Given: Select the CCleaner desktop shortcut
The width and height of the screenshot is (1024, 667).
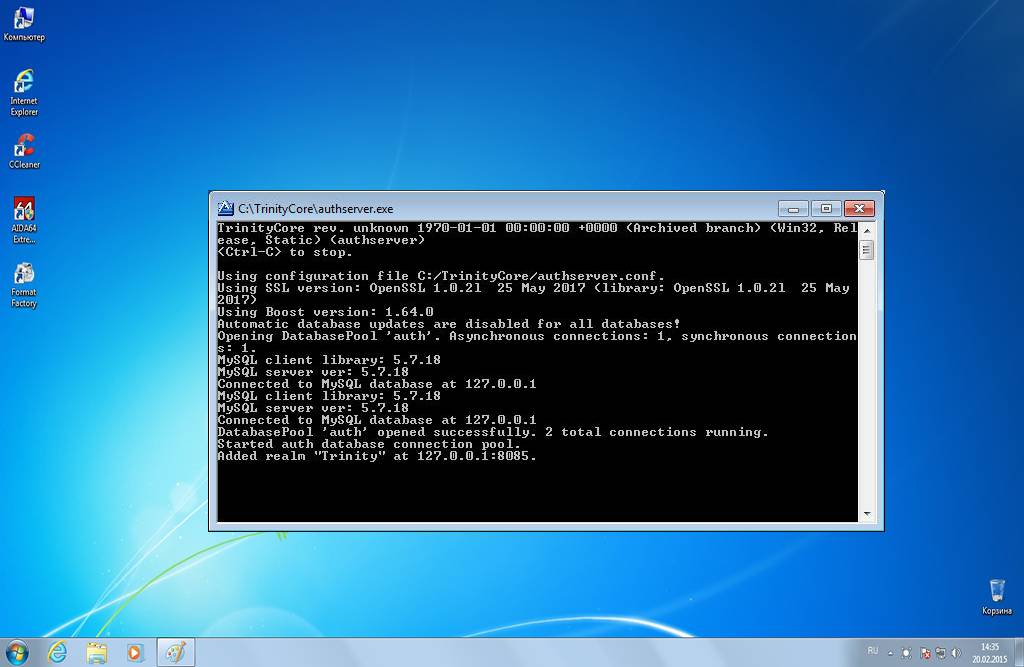Looking at the screenshot, I should point(24,147).
